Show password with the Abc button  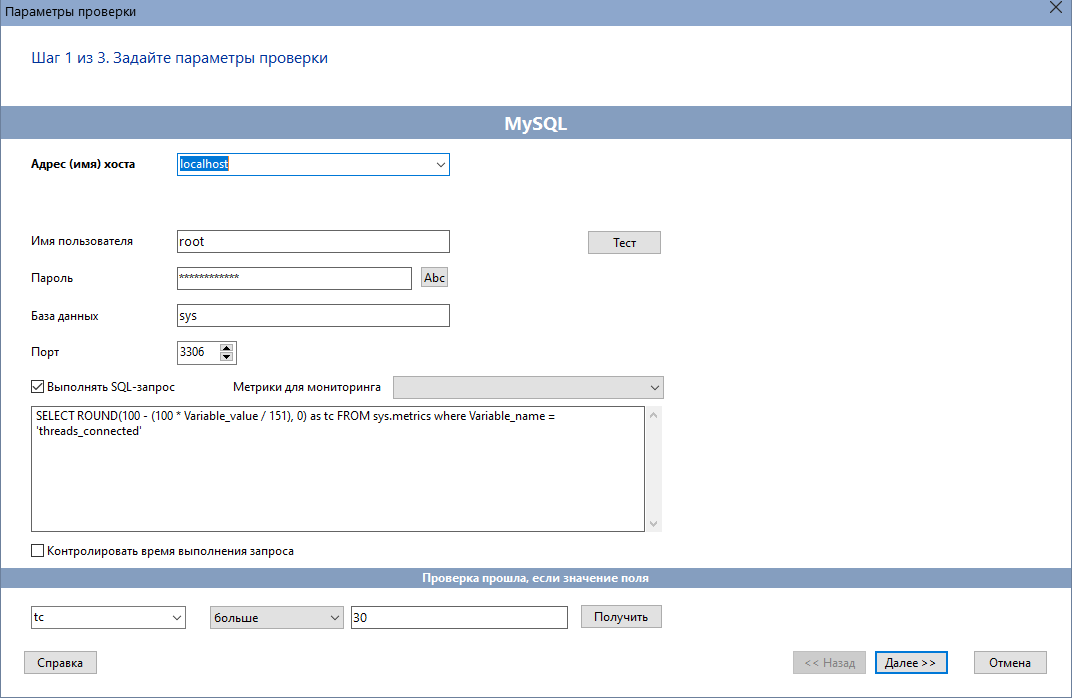tap(434, 278)
